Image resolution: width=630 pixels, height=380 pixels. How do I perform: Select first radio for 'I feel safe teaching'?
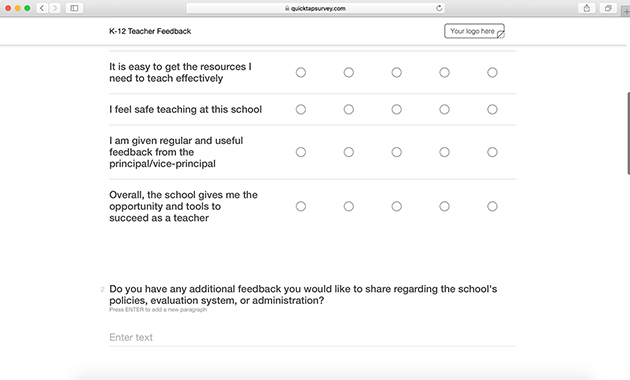301,109
